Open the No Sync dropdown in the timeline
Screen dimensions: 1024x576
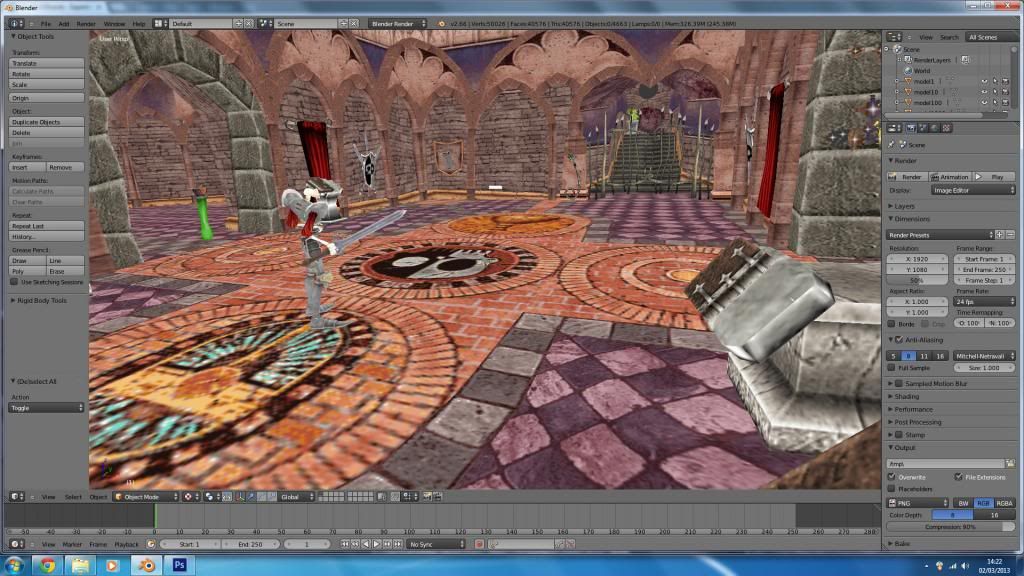pos(436,544)
